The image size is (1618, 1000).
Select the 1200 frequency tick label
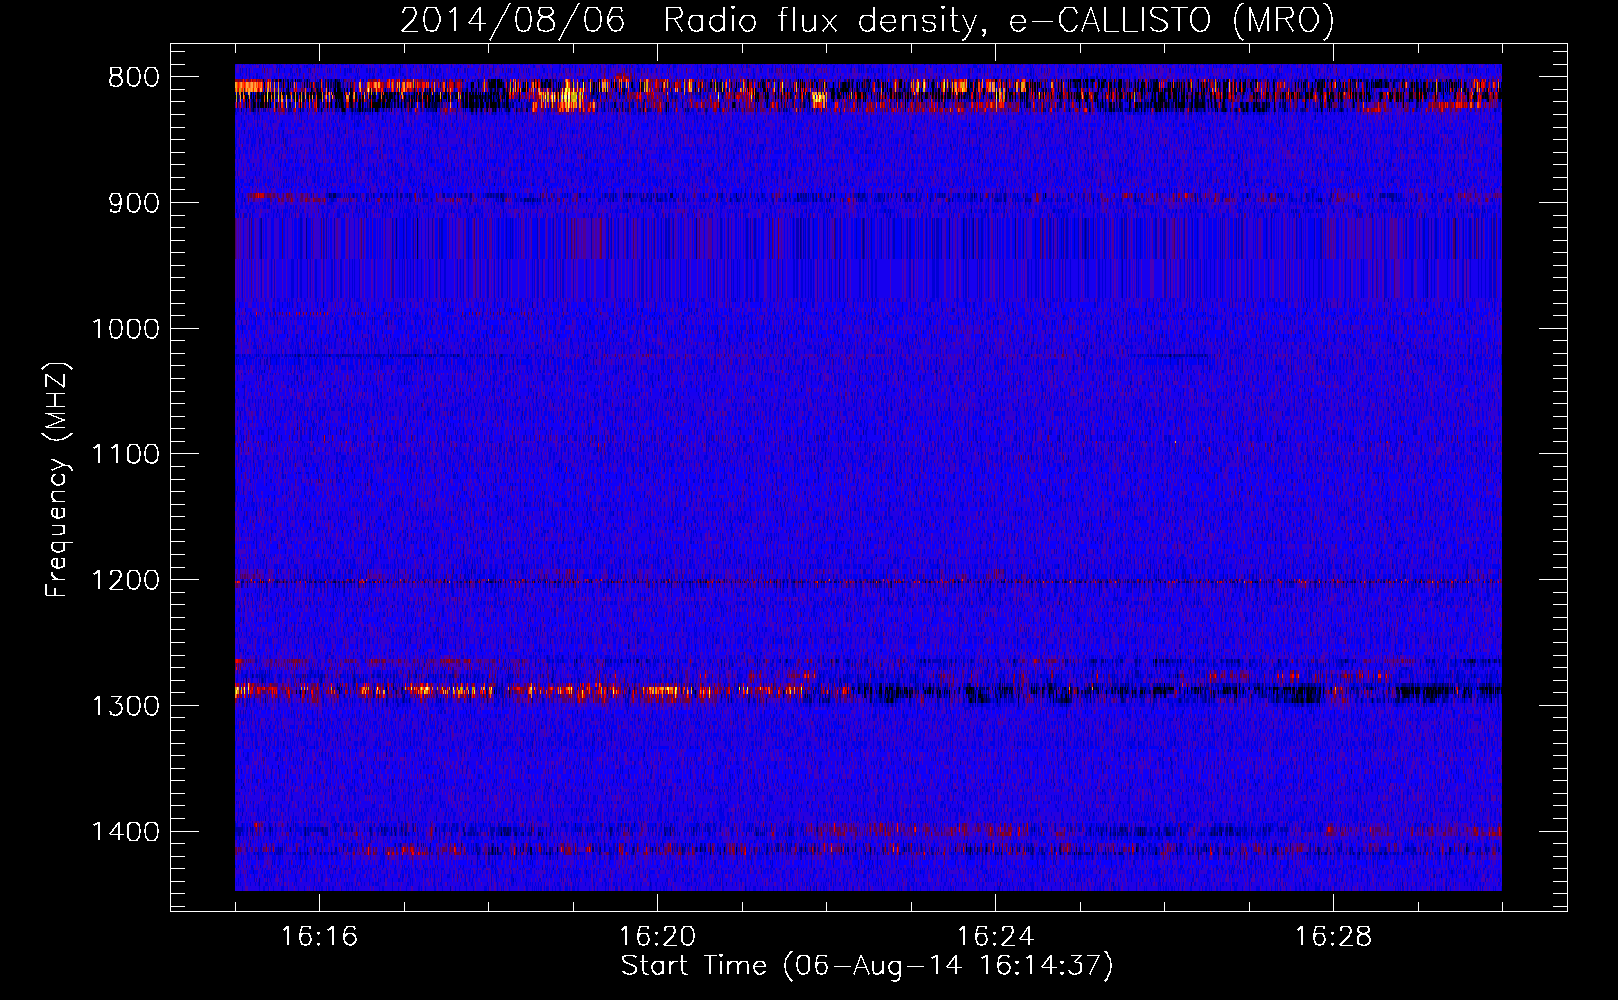coord(126,581)
